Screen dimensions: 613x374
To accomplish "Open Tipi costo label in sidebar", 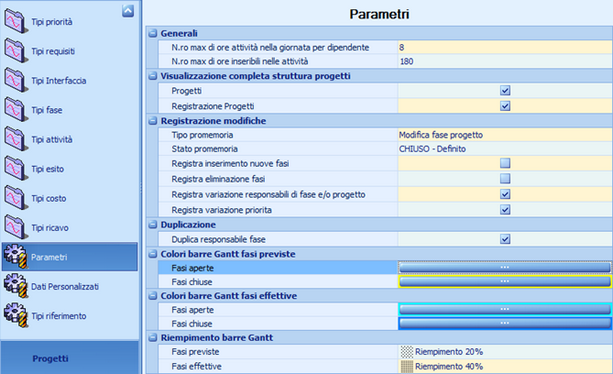I will [48, 198].
